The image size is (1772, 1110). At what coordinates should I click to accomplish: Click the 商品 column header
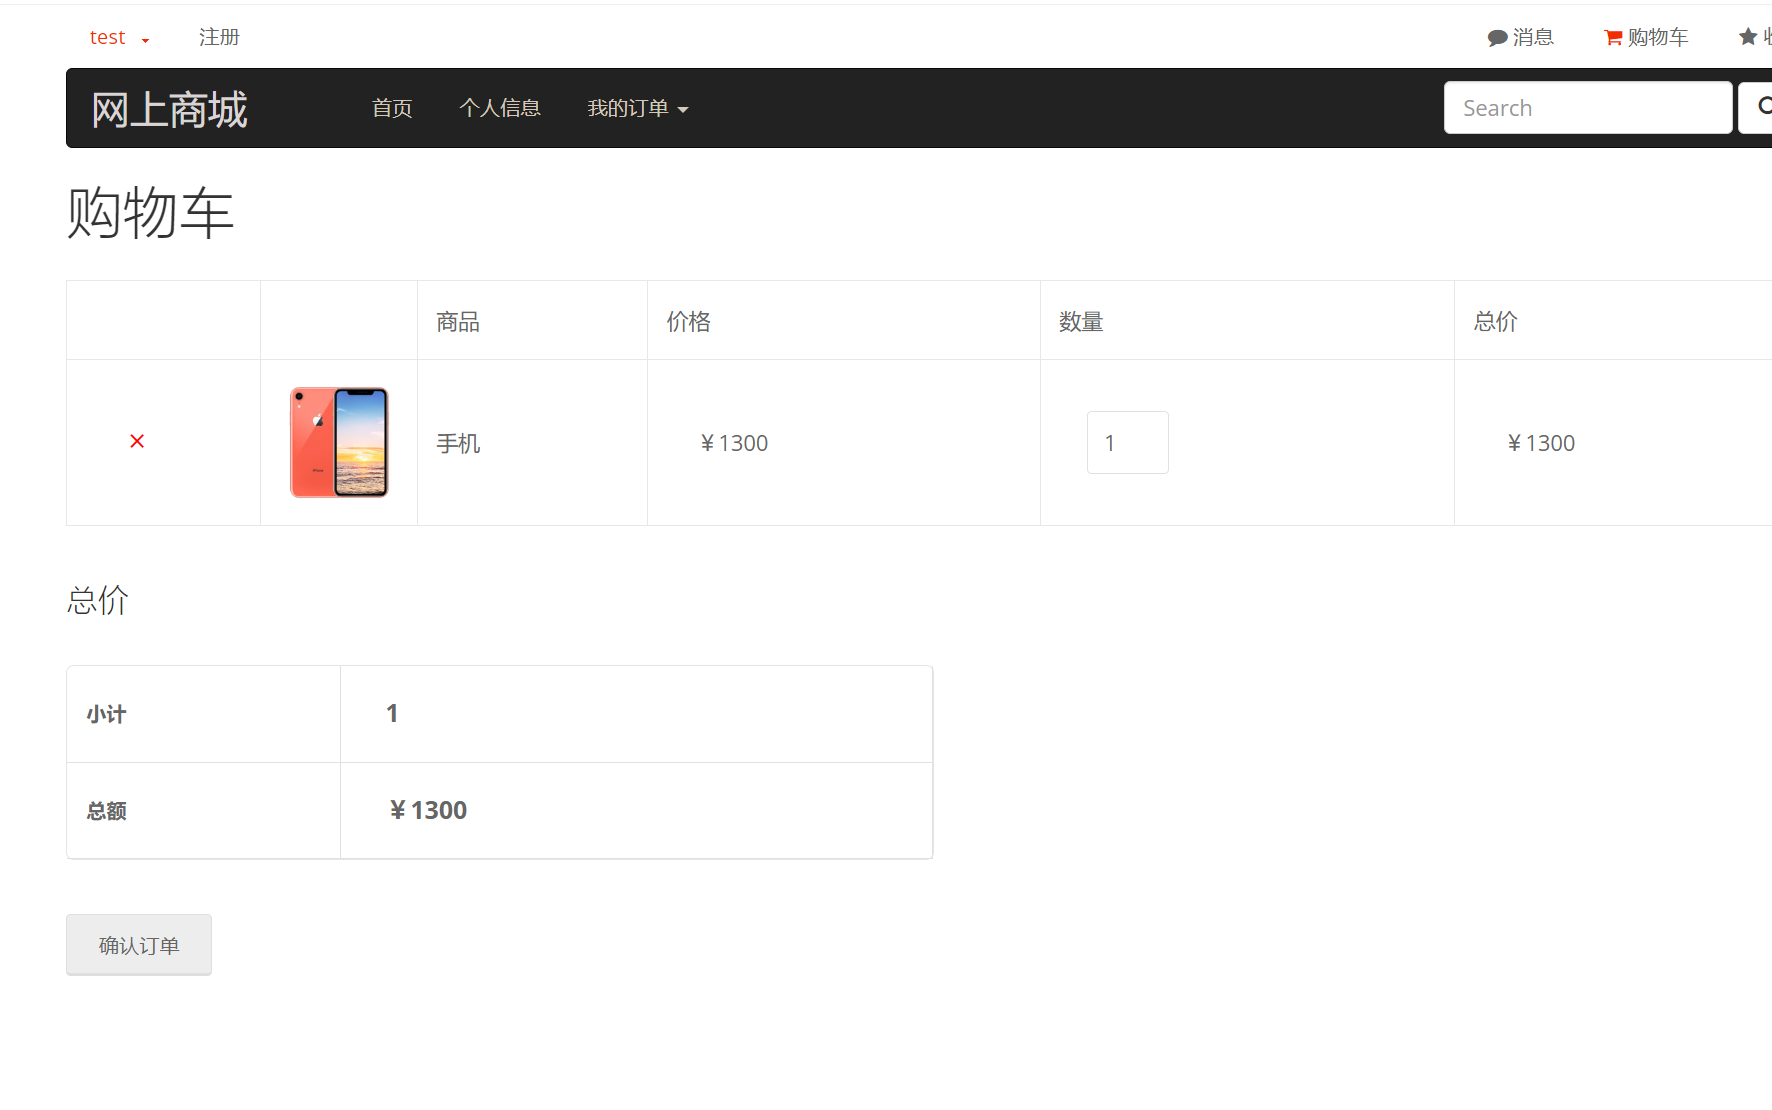[458, 321]
